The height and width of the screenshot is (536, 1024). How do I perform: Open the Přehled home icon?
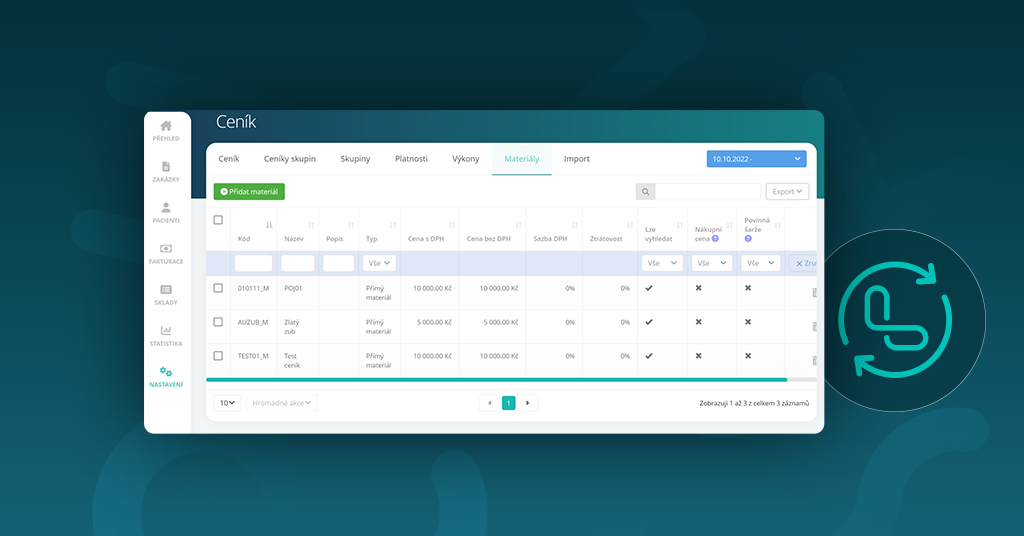(x=166, y=125)
